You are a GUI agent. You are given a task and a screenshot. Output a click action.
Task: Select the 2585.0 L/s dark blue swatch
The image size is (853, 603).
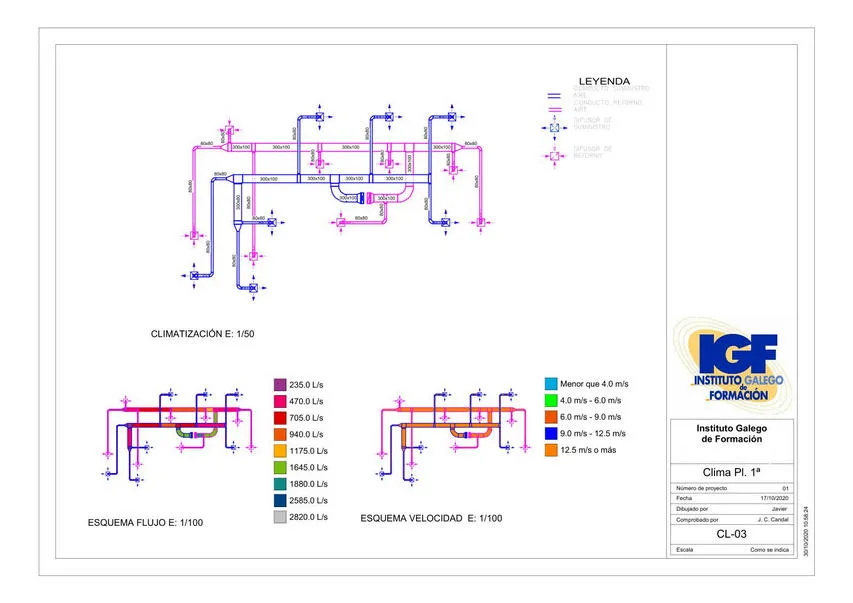[280, 501]
